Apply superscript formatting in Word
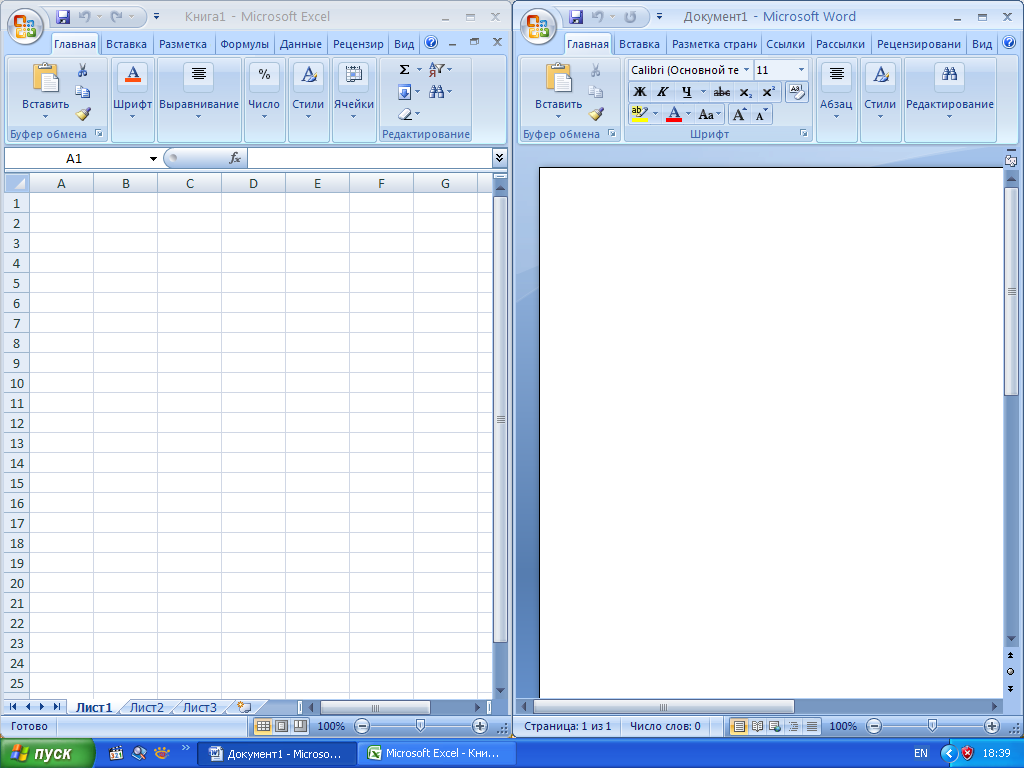The height and width of the screenshot is (768, 1024). coord(769,92)
